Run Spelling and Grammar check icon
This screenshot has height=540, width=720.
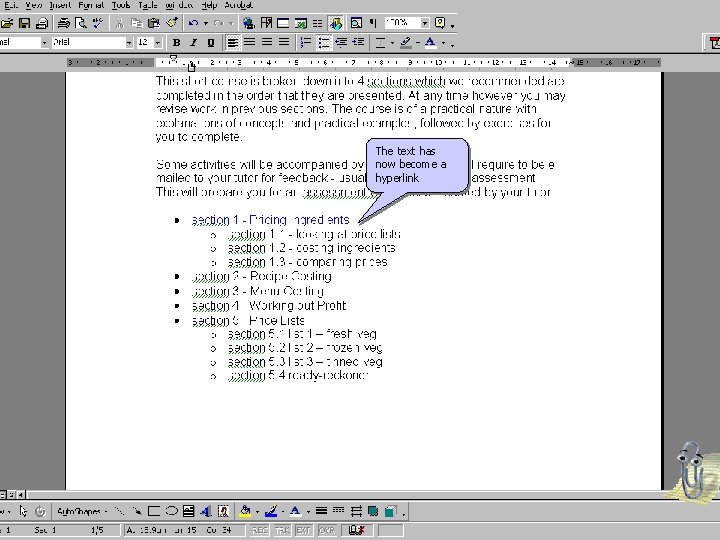98,23
